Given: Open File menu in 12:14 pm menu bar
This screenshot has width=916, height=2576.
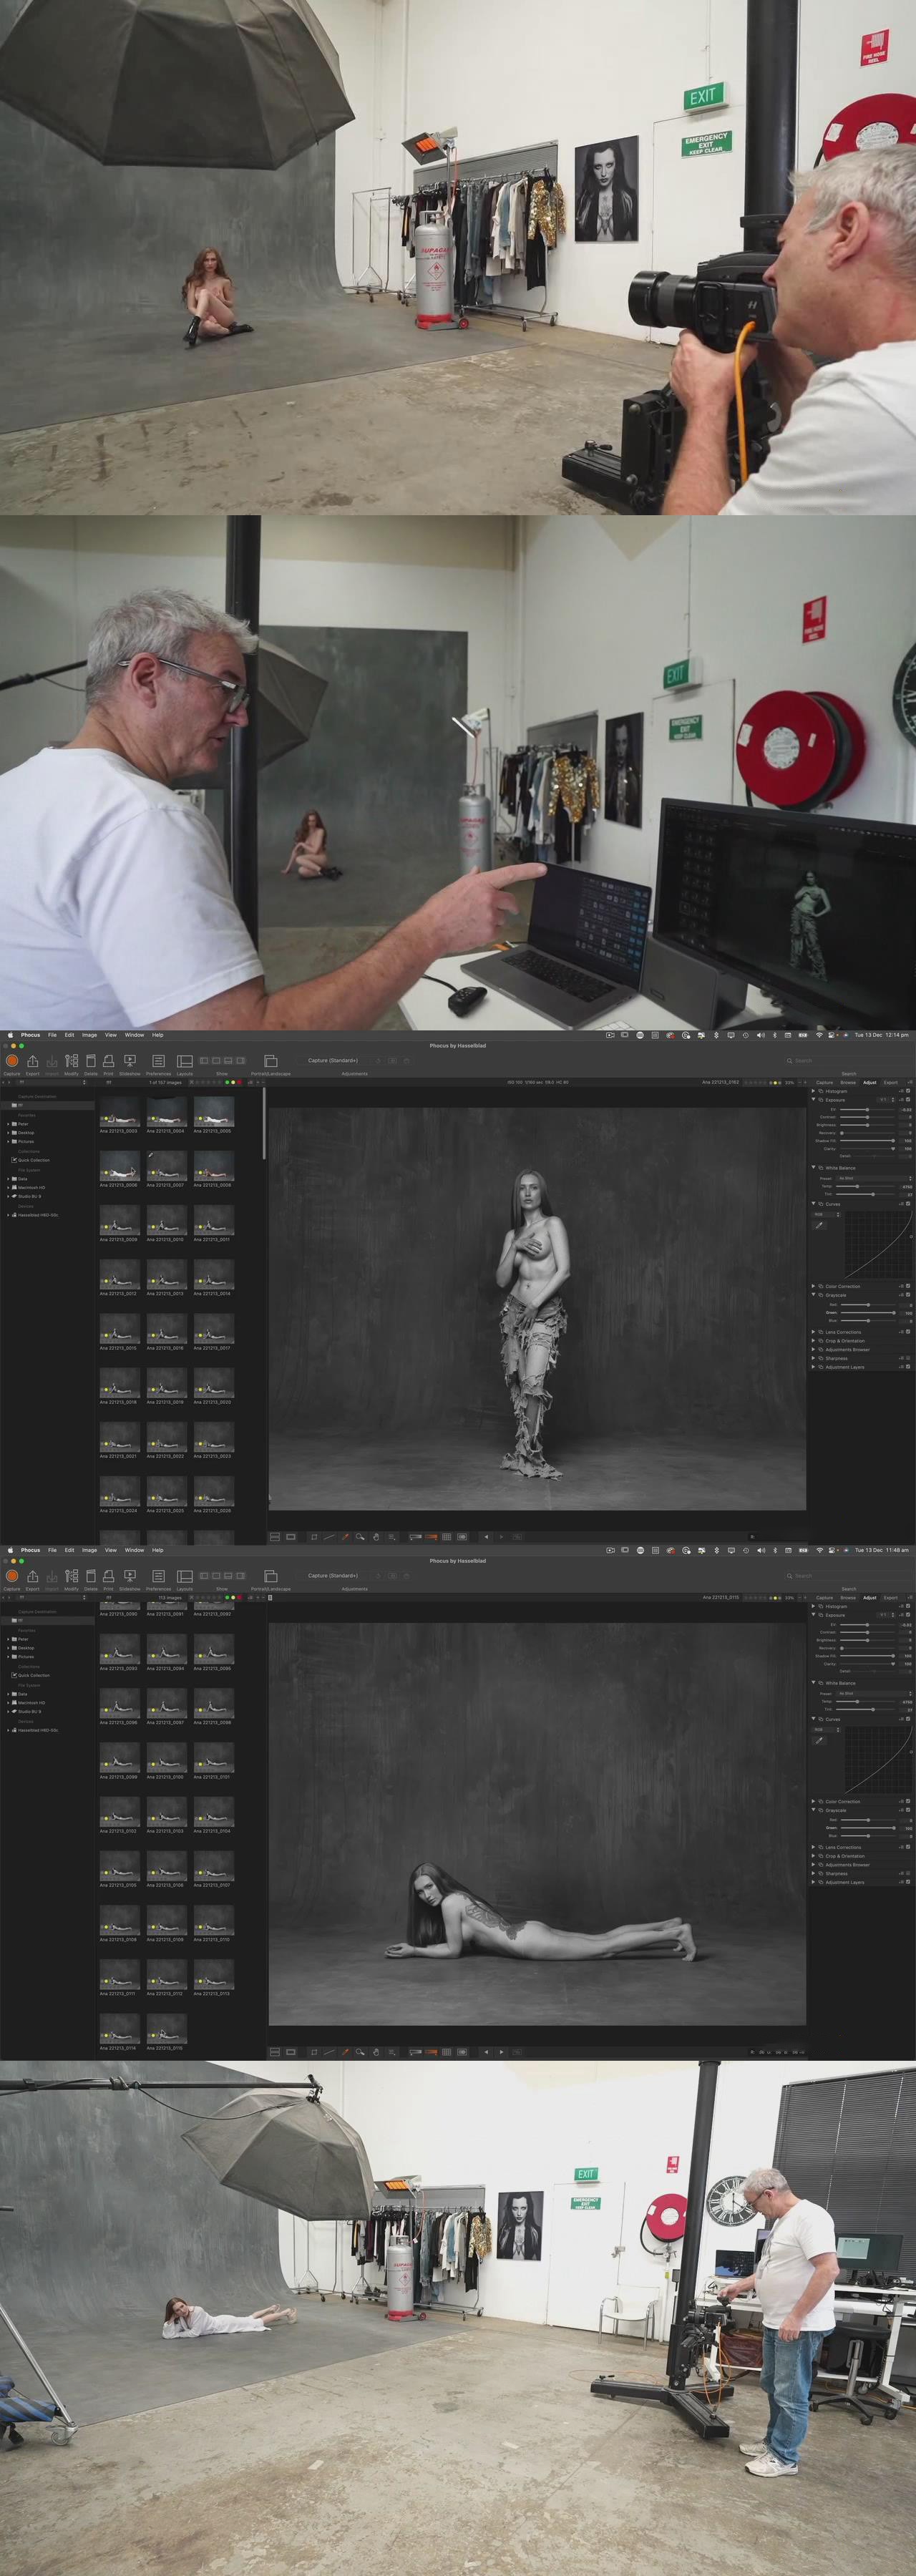Looking at the screenshot, I should tap(52, 1035).
